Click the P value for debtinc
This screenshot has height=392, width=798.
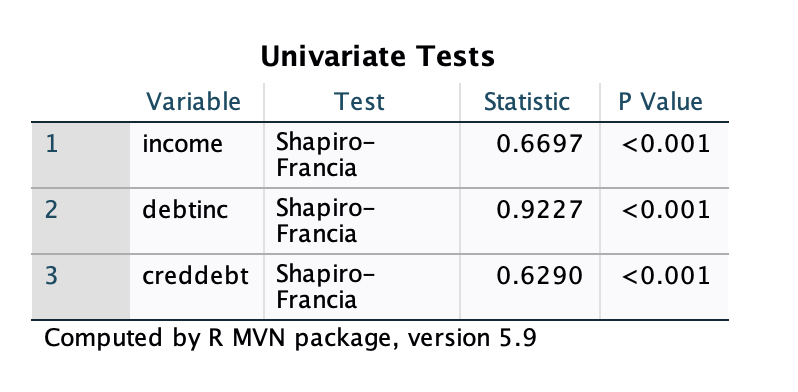pyautogui.click(x=666, y=210)
